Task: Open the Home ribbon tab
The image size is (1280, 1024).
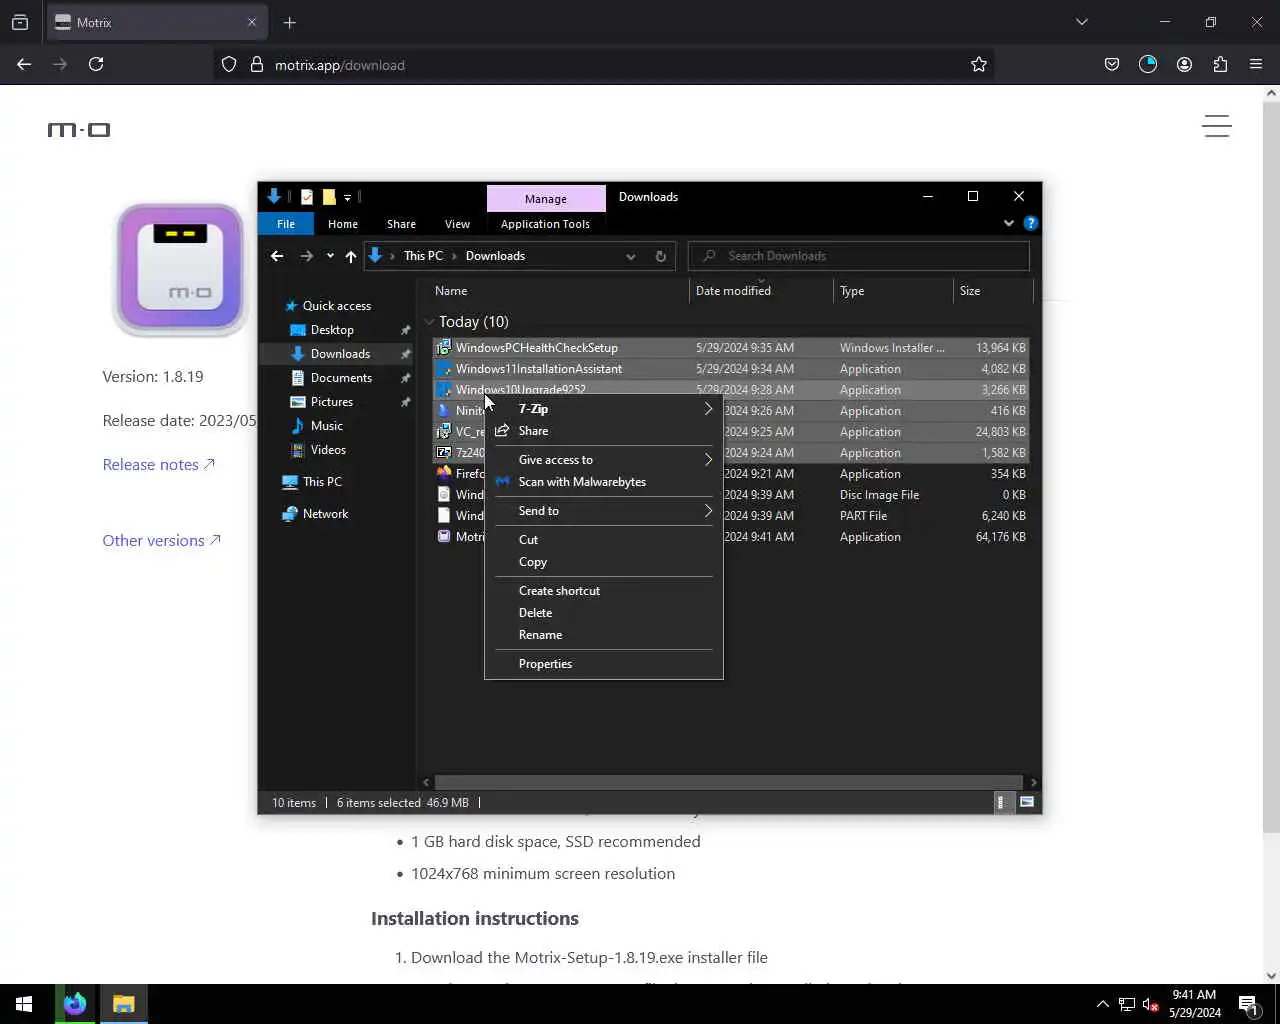Action: (x=343, y=224)
